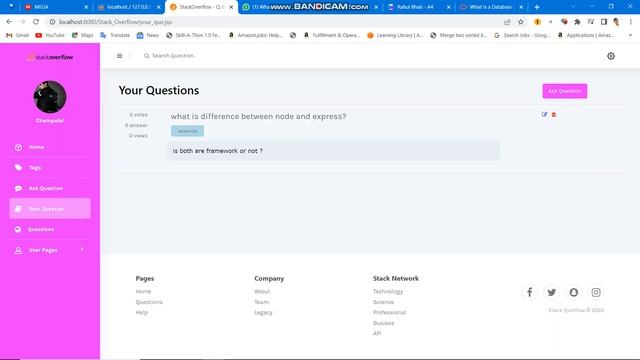Click the Ask Question sidebar icon
Viewport: 640px width, 360px height.
coord(18,188)
